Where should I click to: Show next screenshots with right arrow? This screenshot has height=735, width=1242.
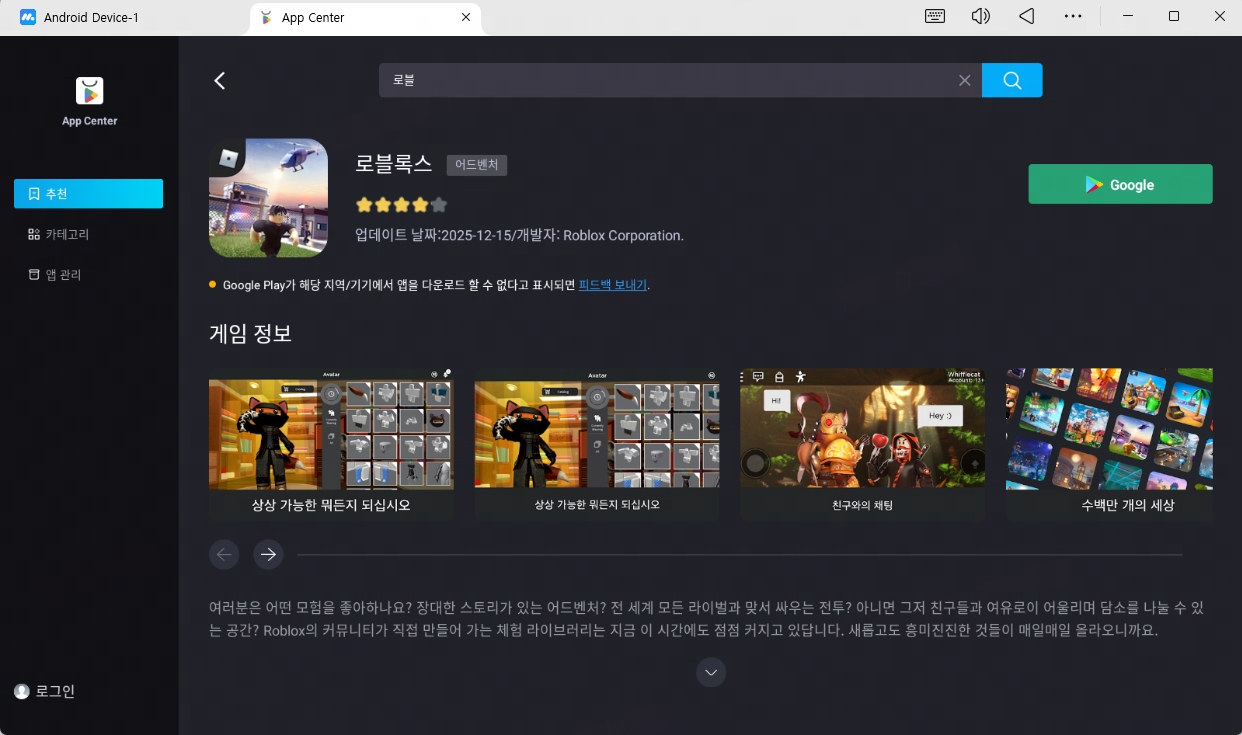point(268,554)
